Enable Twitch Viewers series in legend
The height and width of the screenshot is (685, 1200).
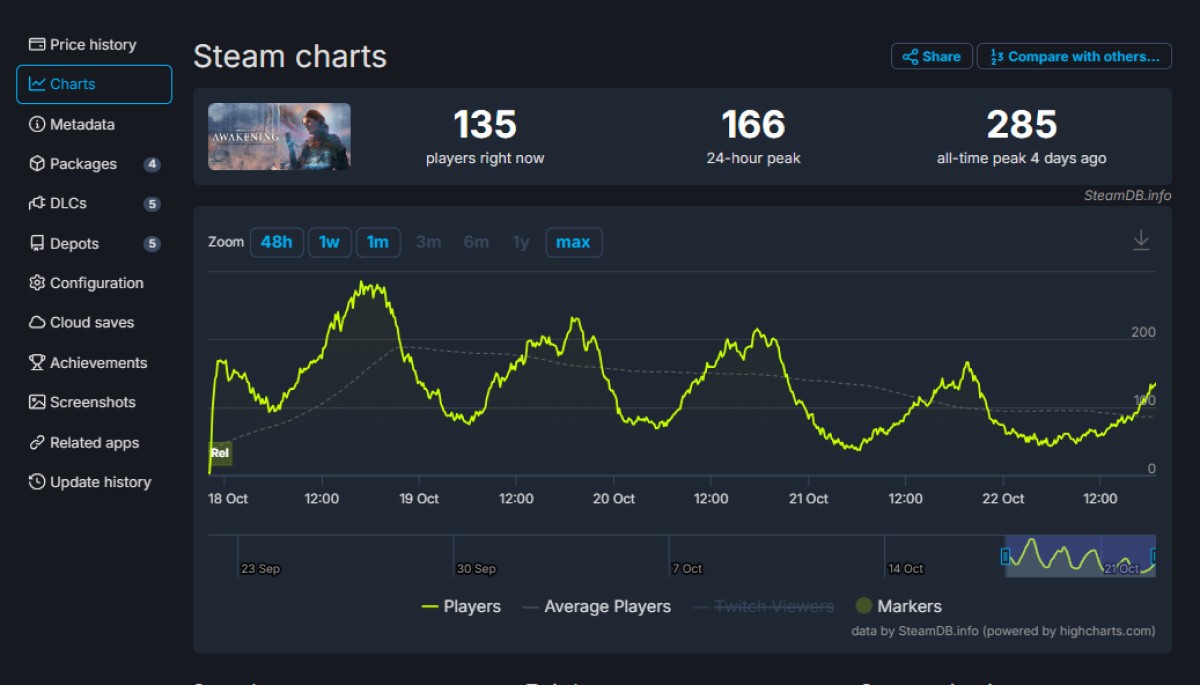coord(762,606)
